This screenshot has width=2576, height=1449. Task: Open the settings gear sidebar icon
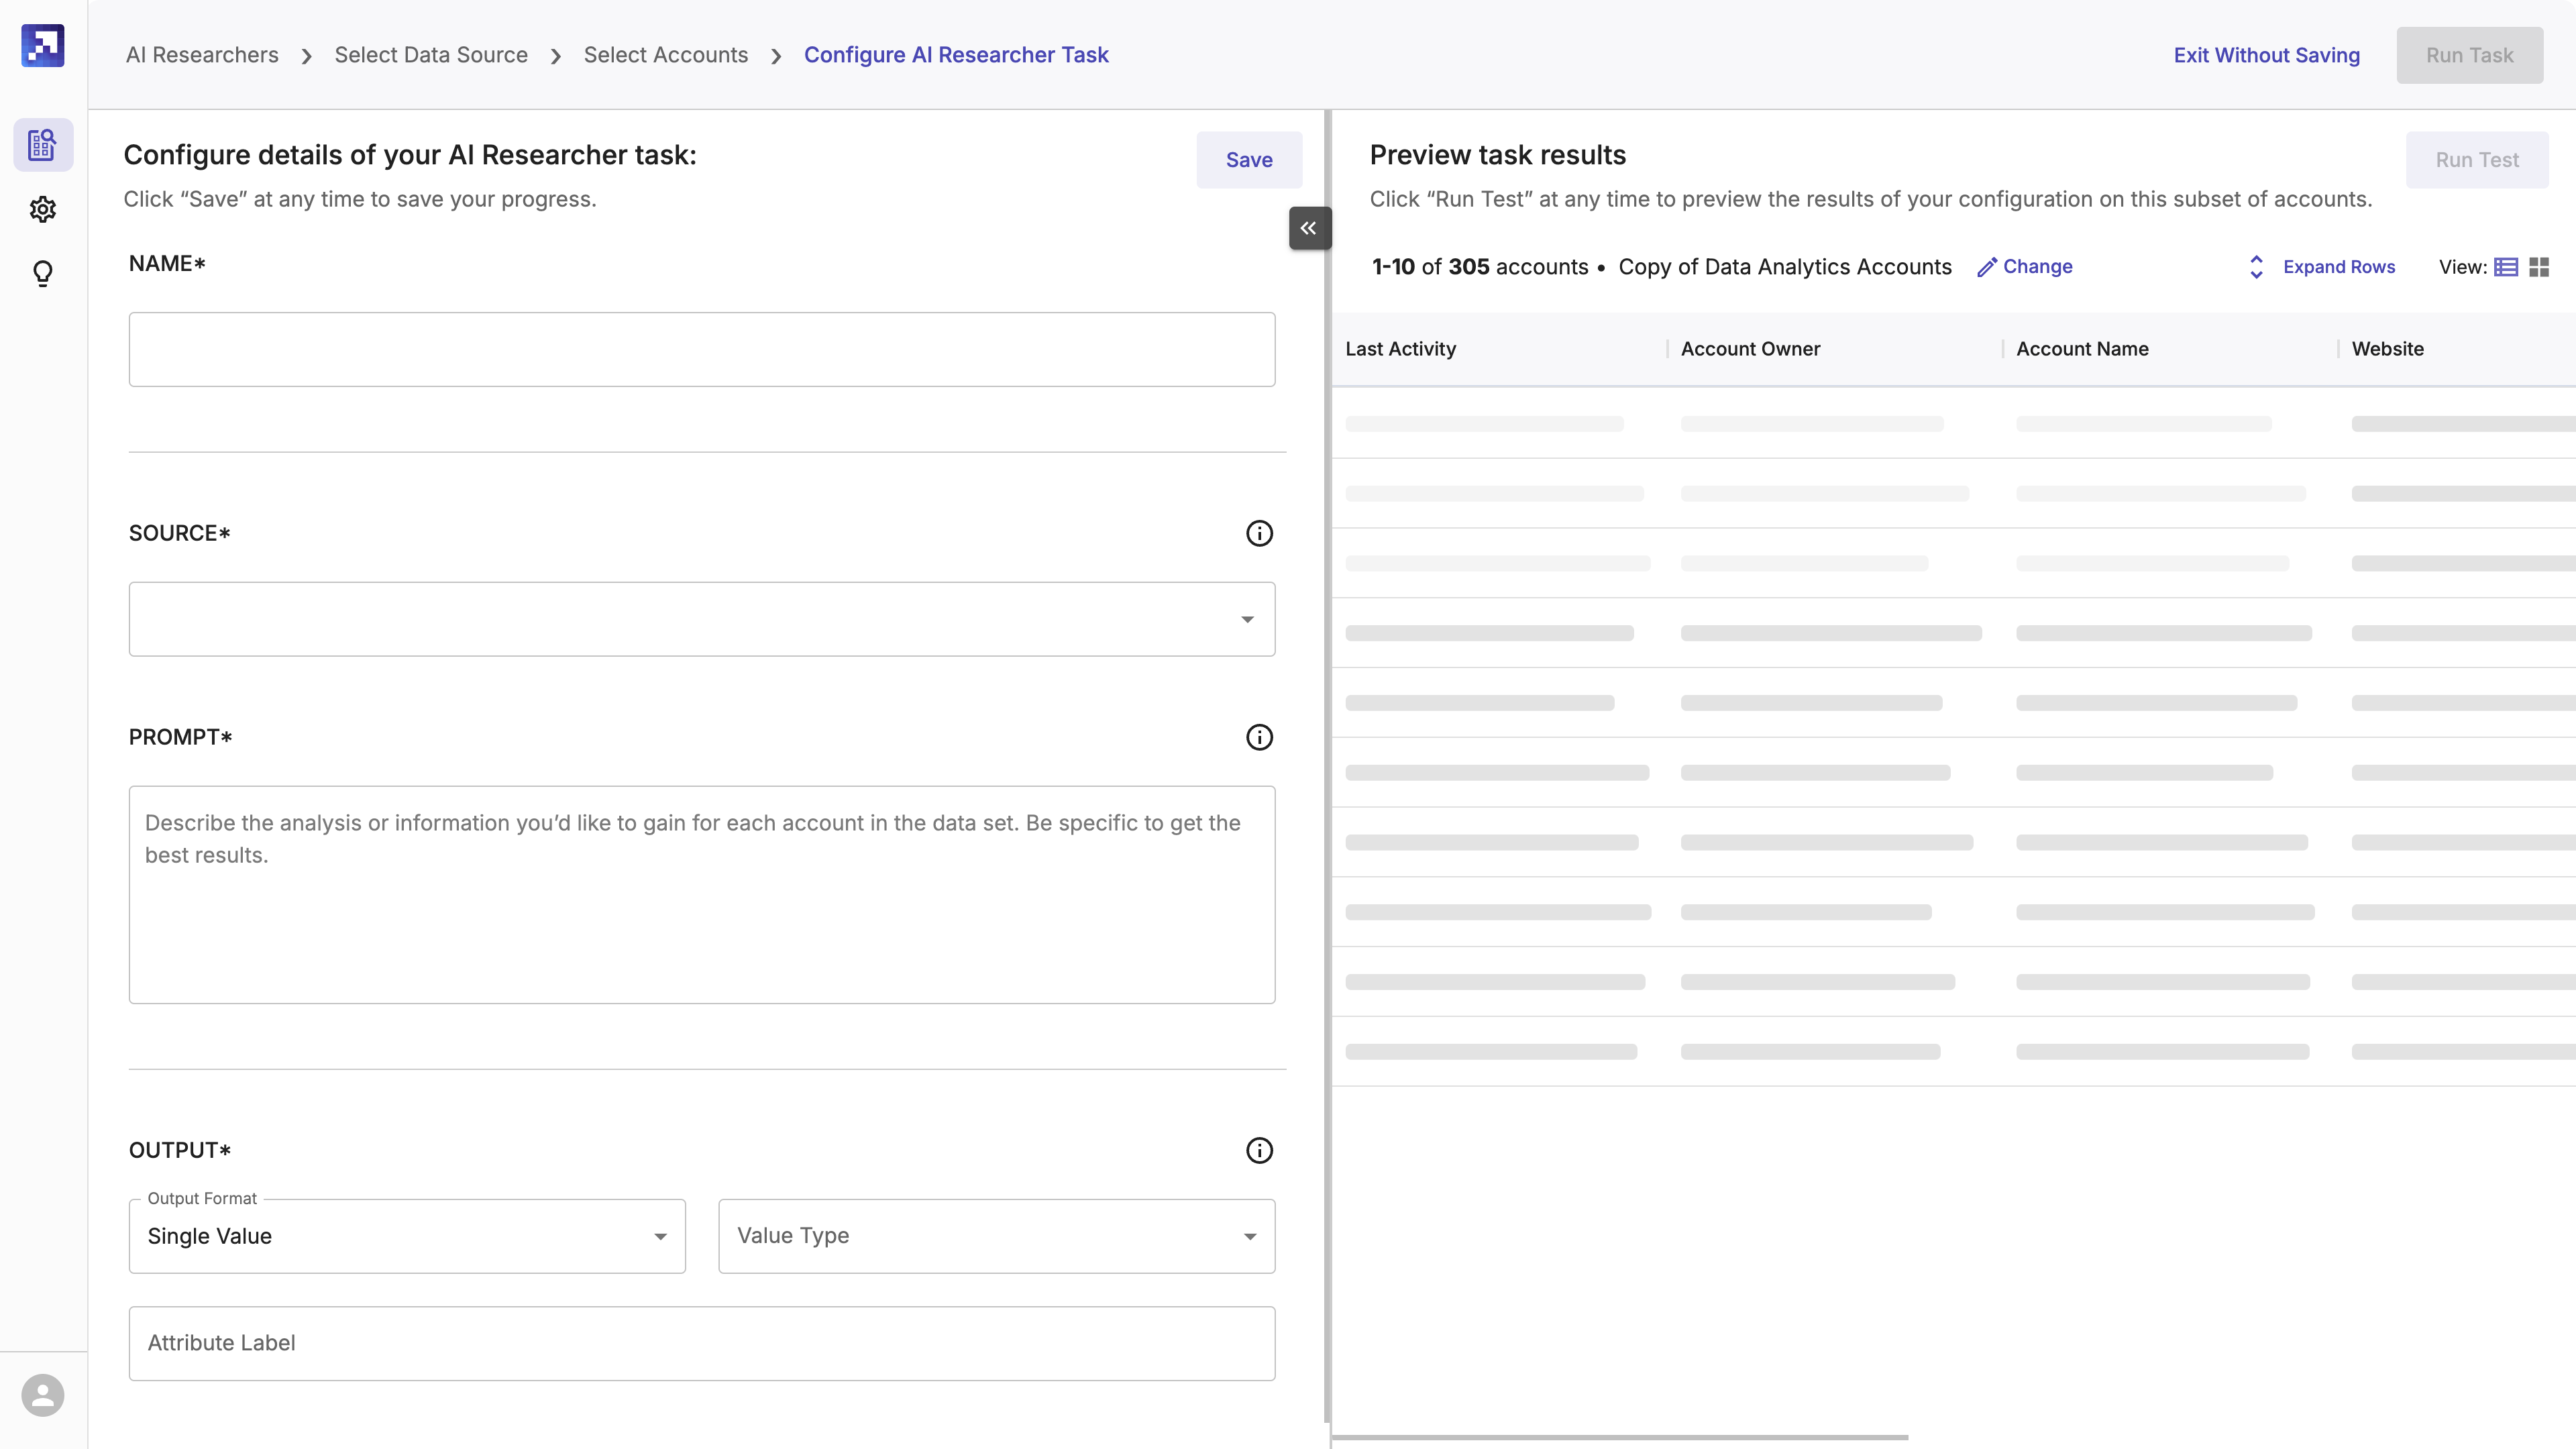point(43,209)
